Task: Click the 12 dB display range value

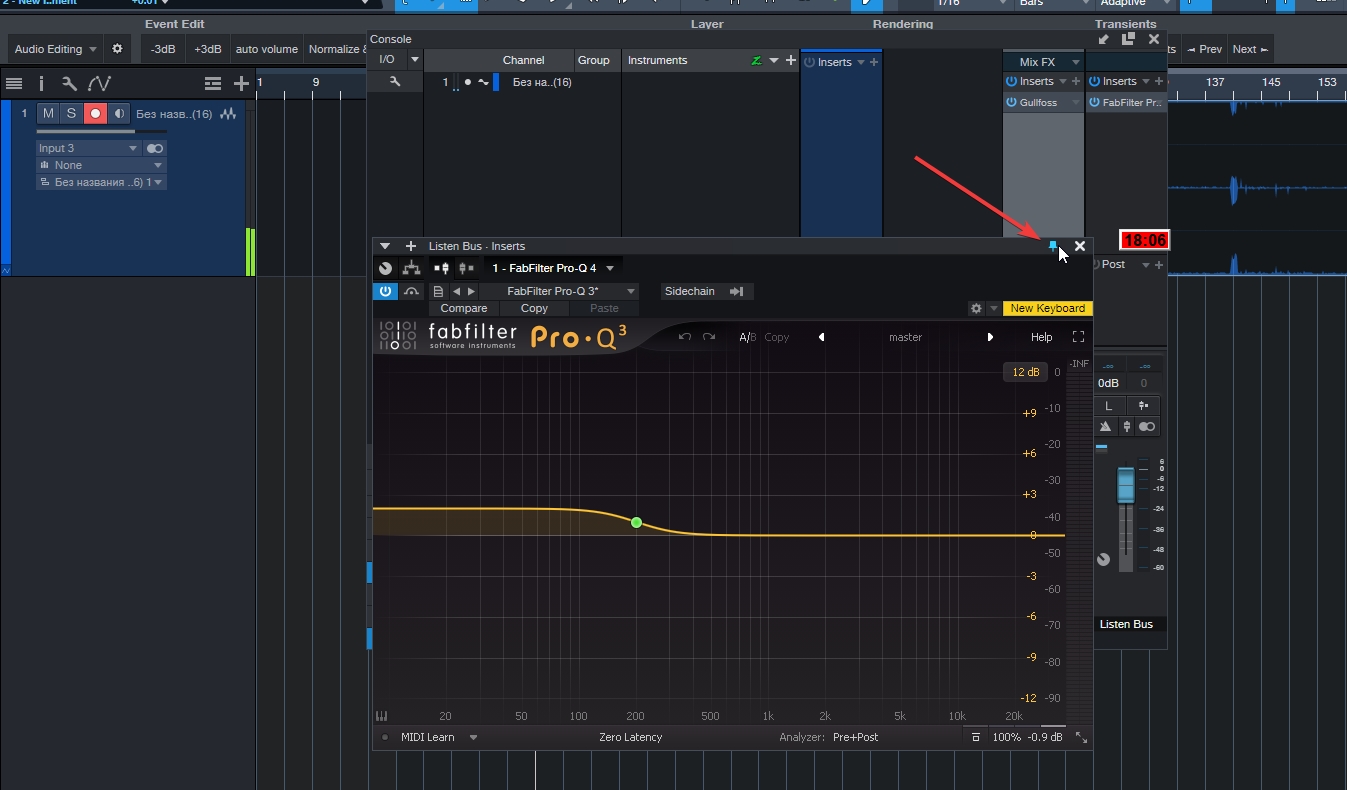Action: point(1026,372)
